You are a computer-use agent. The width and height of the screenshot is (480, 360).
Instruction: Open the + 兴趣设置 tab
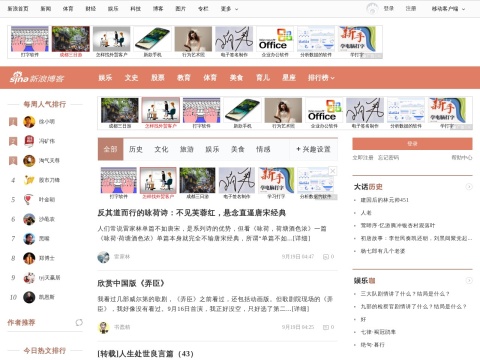313,149
